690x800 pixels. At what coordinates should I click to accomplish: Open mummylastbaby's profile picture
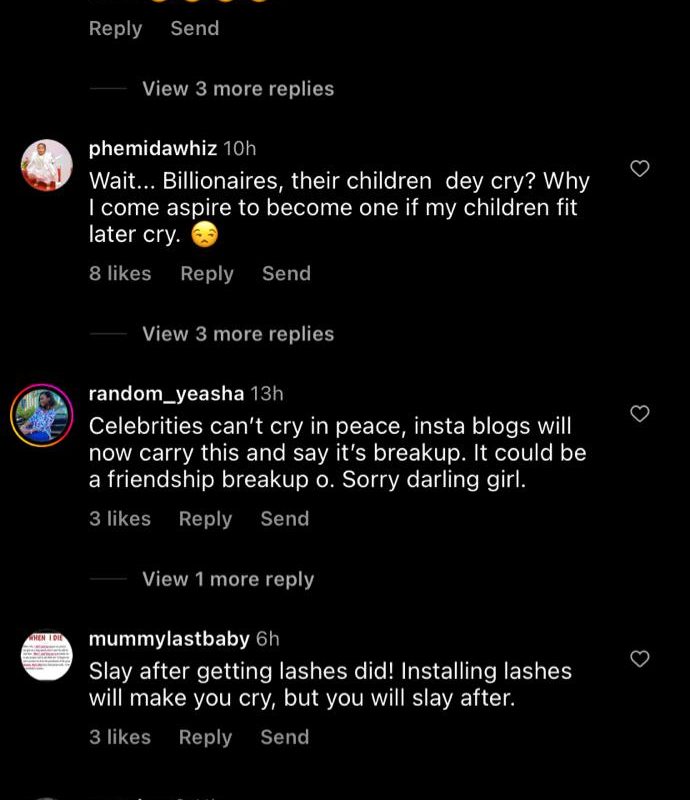(x=47, y=655)
